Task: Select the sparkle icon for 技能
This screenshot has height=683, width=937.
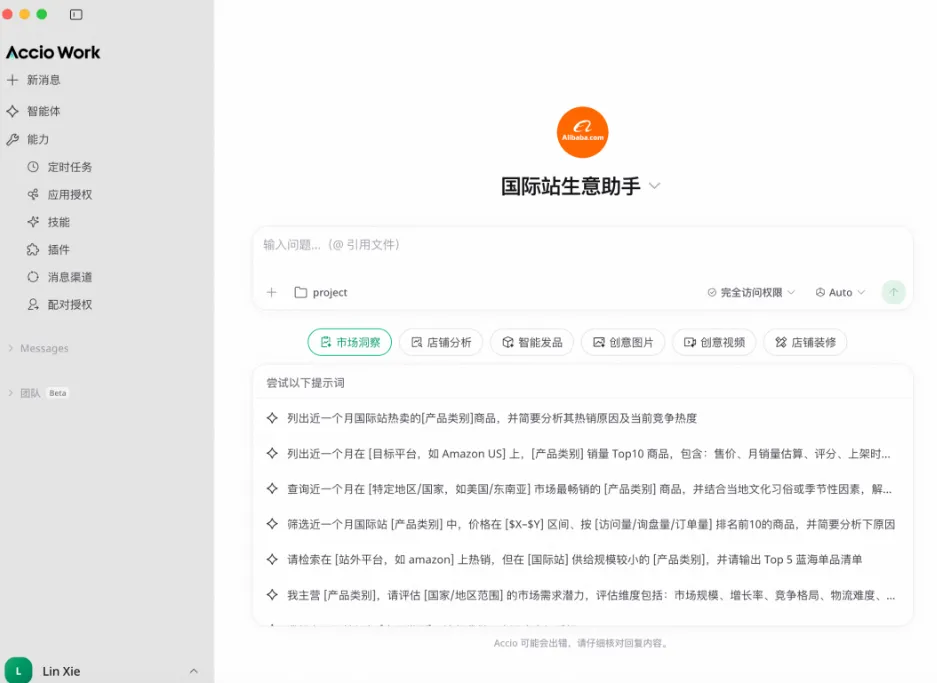Action: click(33, 222)
